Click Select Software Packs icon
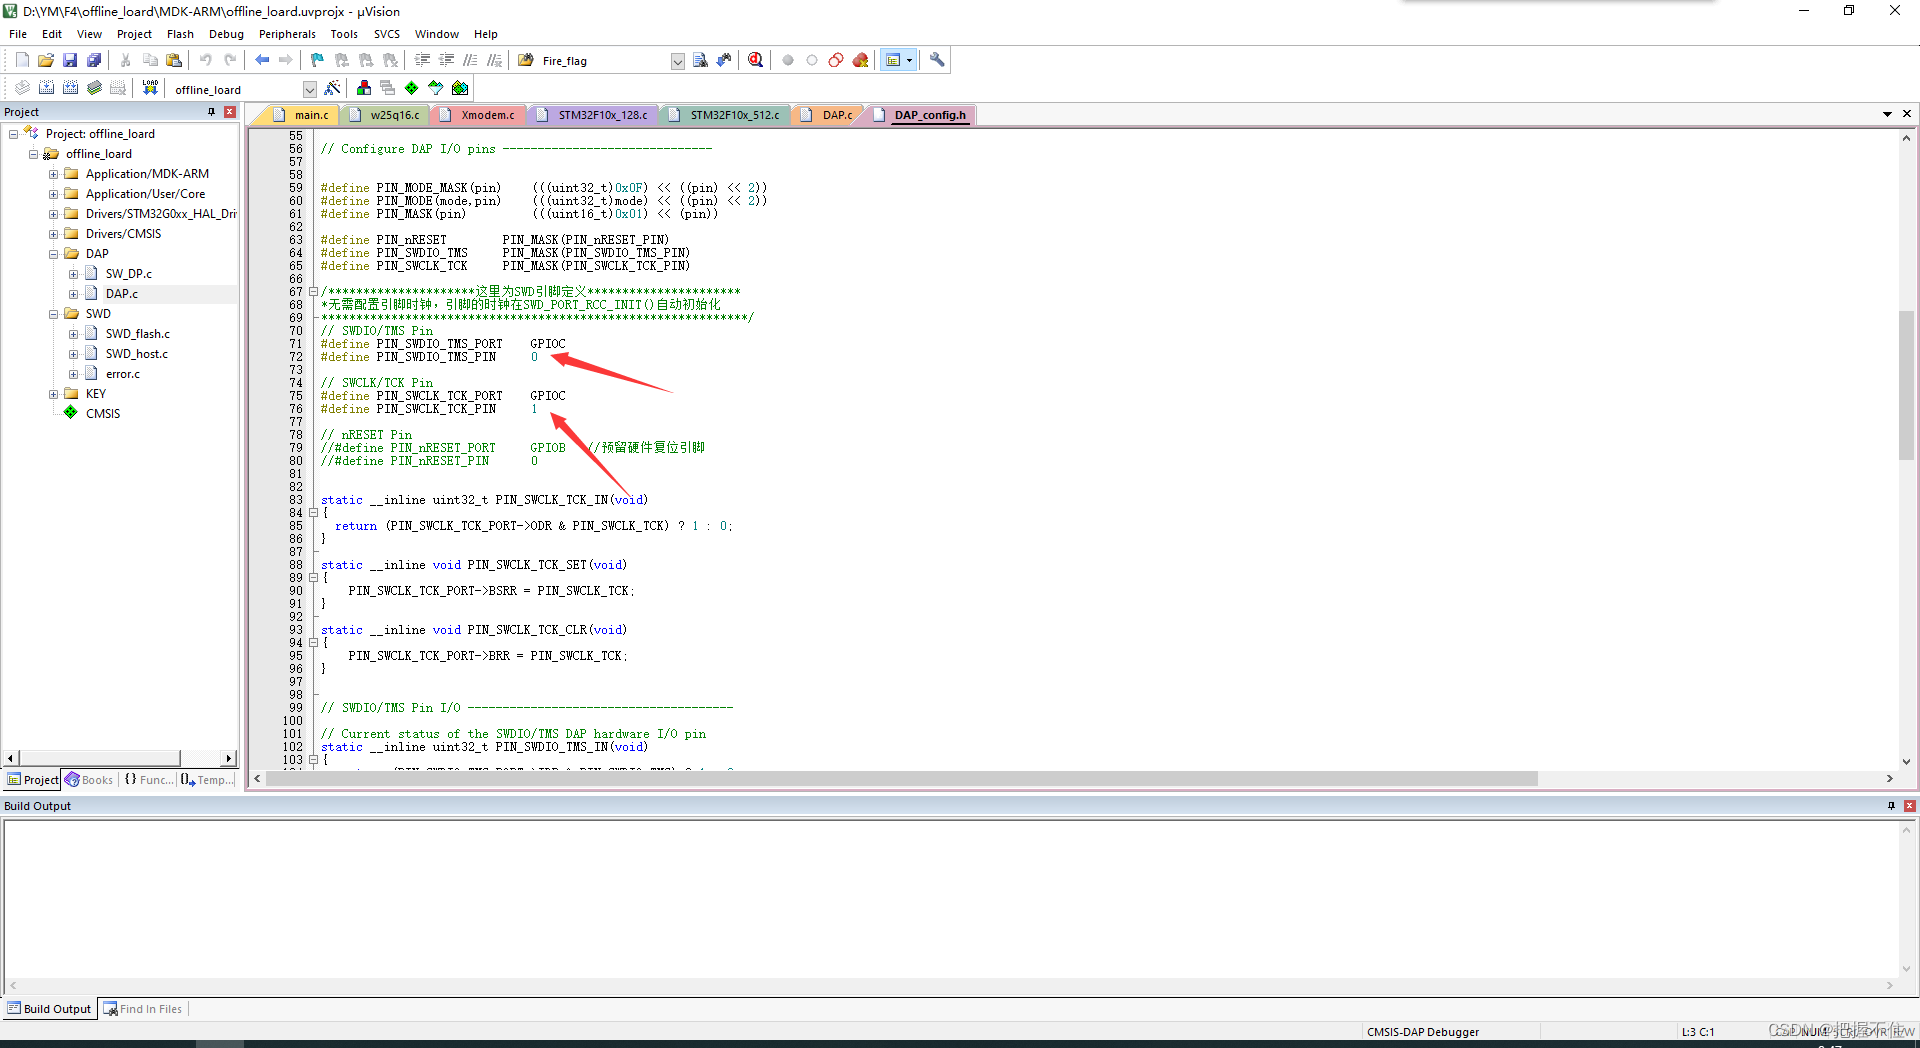 (436, 88)
